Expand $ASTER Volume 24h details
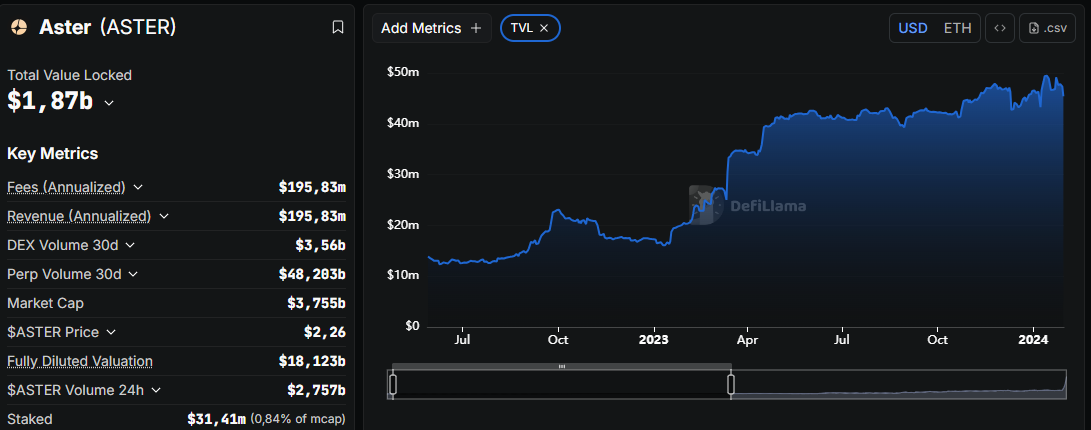The height and width of the screenshot is (430, 1091). coord(156,390)
